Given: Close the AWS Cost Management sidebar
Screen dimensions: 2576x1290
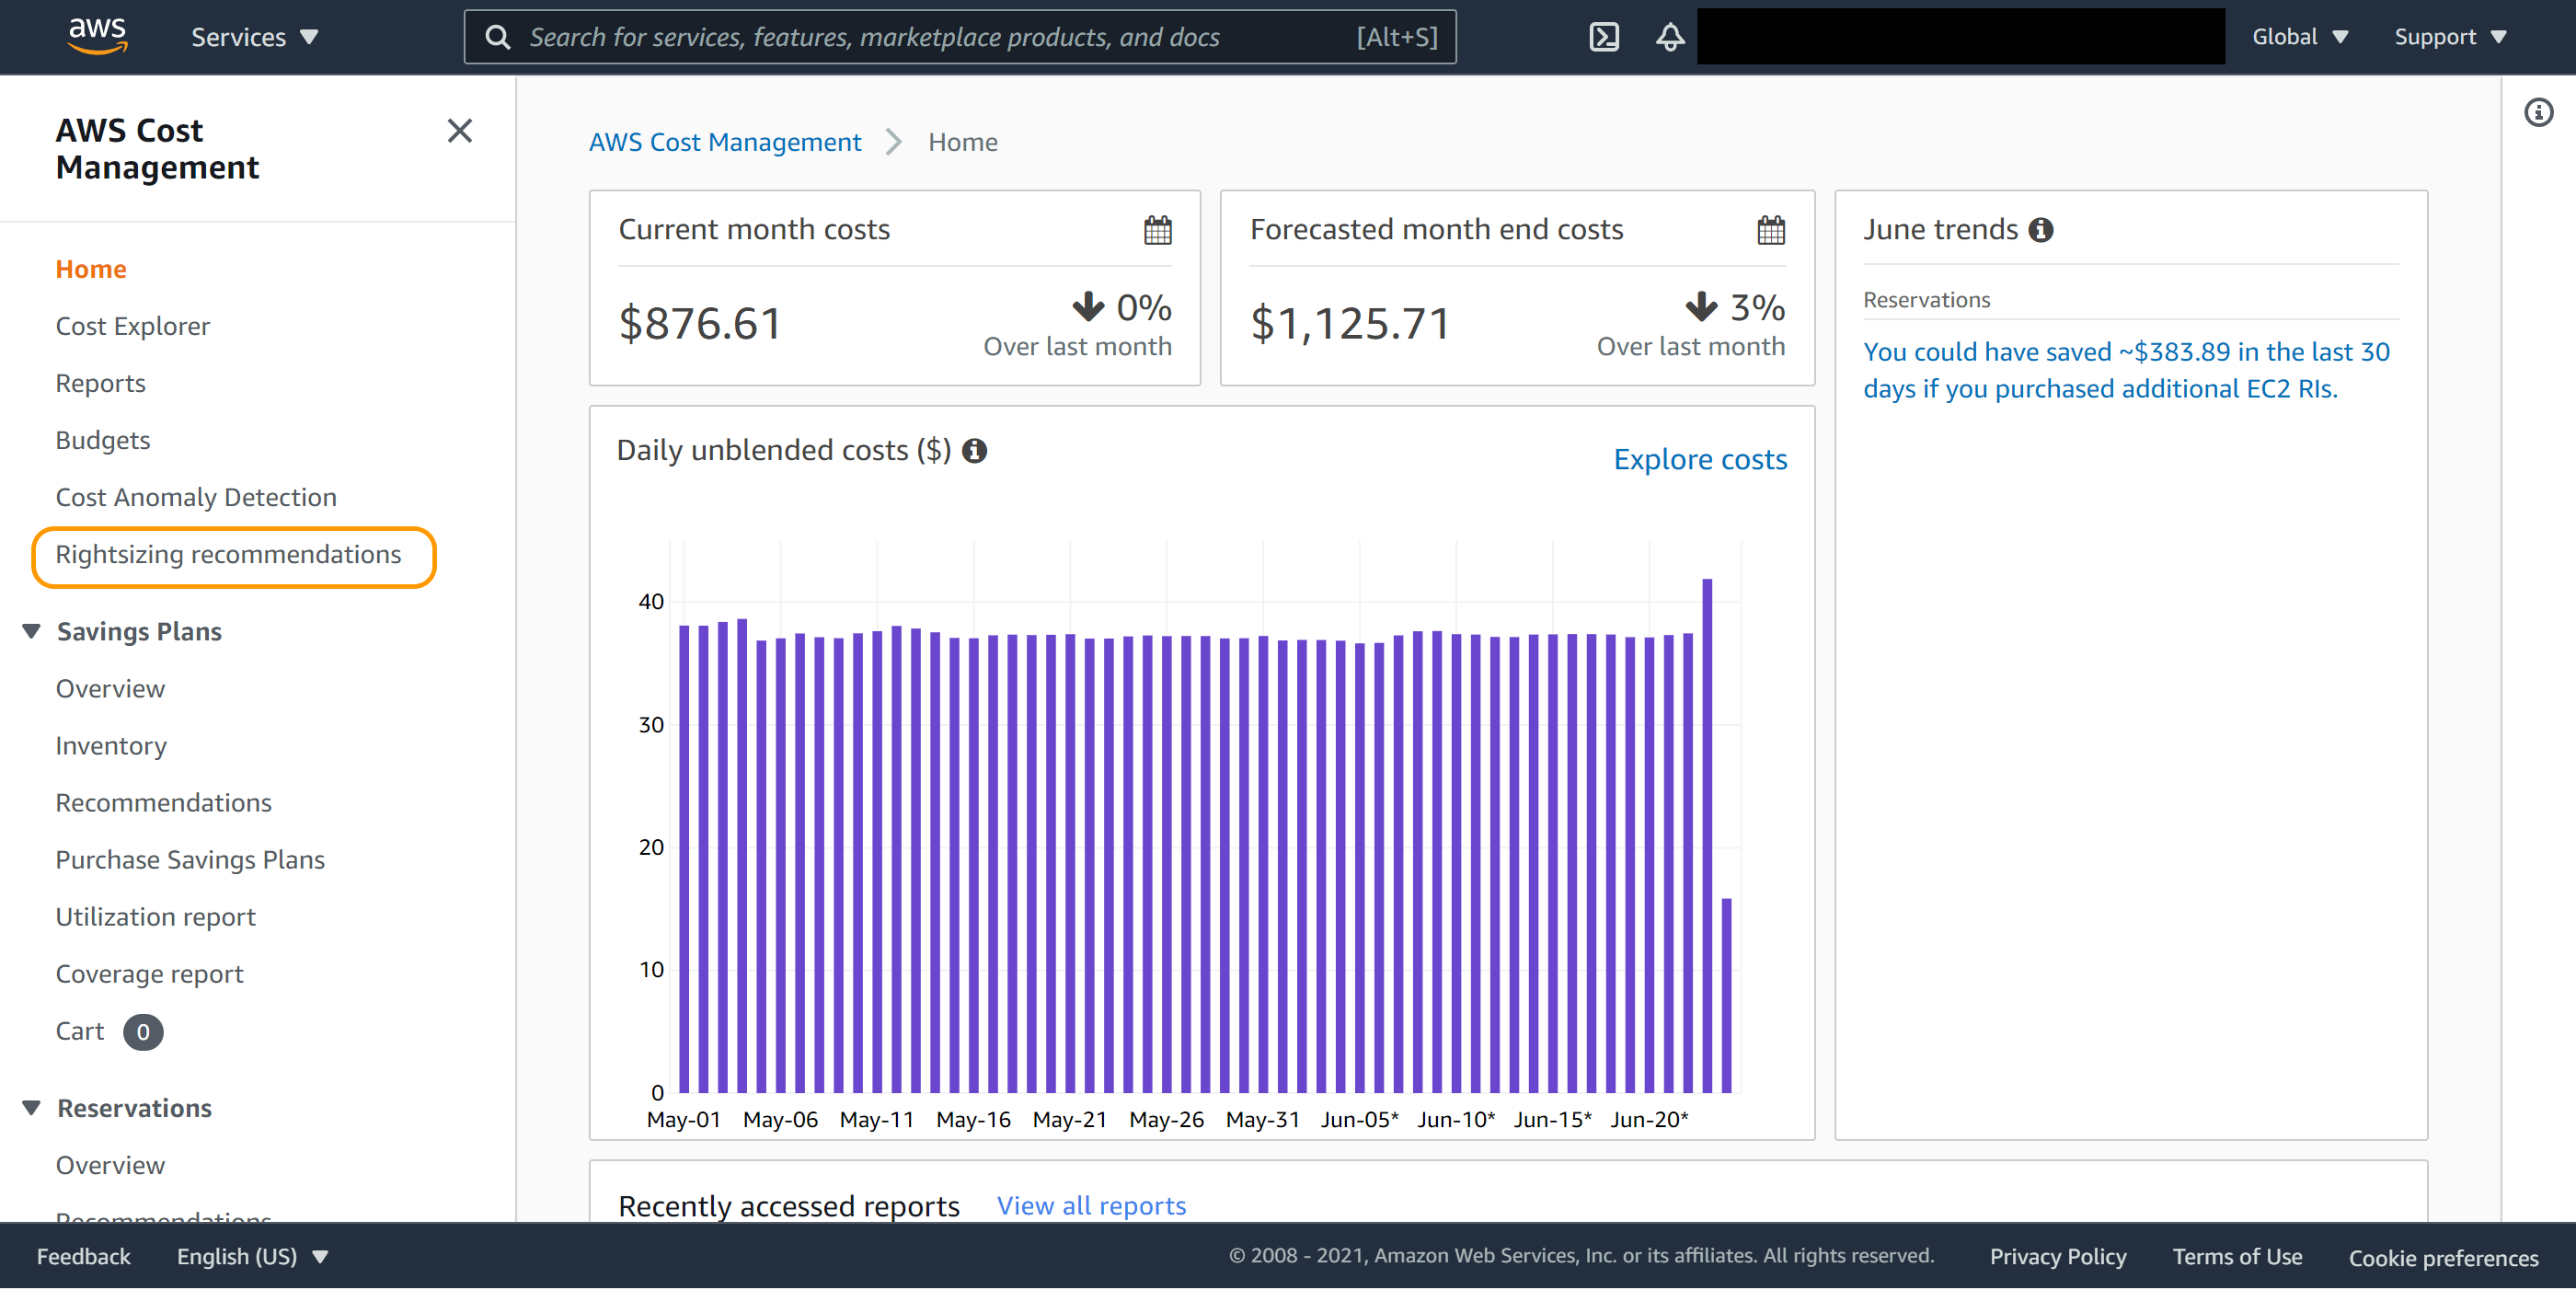Looking at the screenshot, I should pos(459,130).
